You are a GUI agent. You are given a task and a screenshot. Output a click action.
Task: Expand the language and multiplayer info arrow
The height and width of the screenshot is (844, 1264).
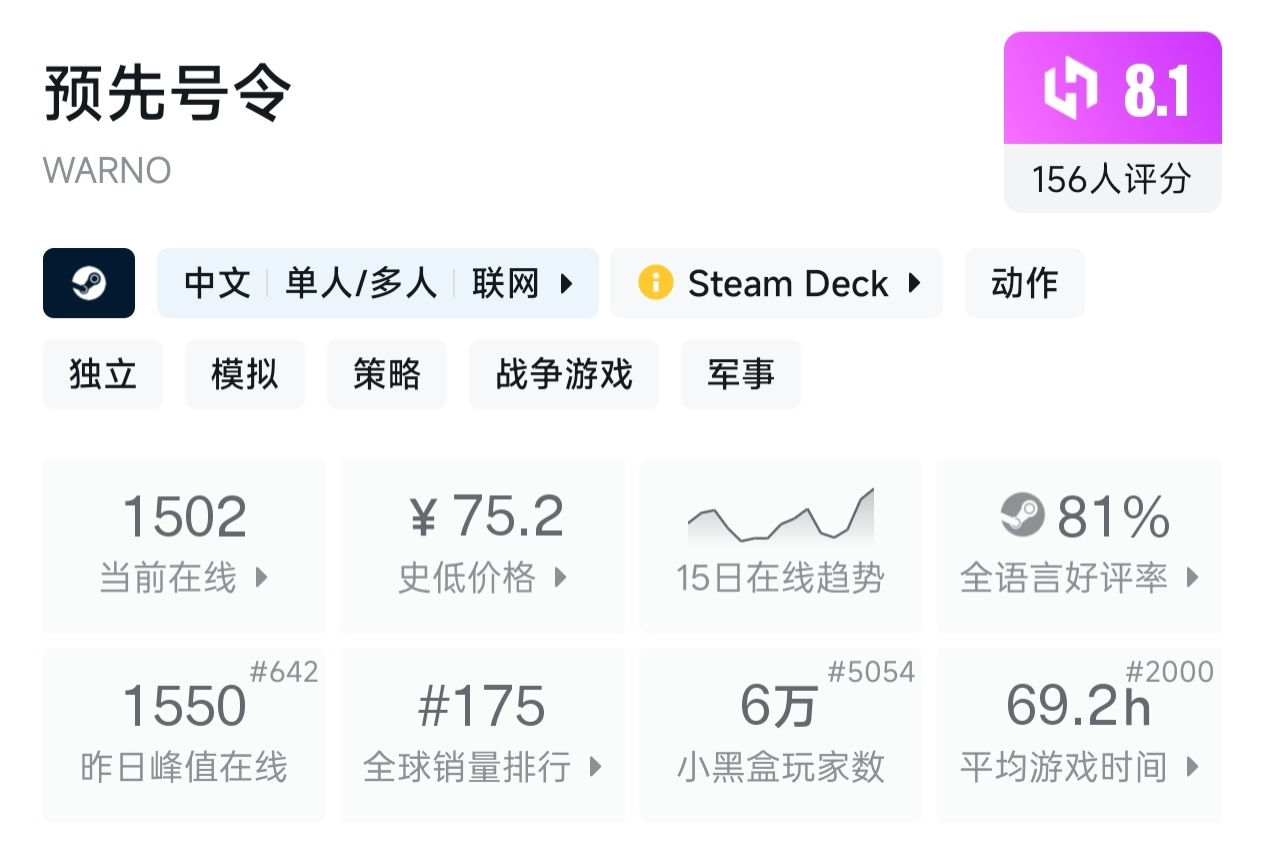(x=566, y=283)
